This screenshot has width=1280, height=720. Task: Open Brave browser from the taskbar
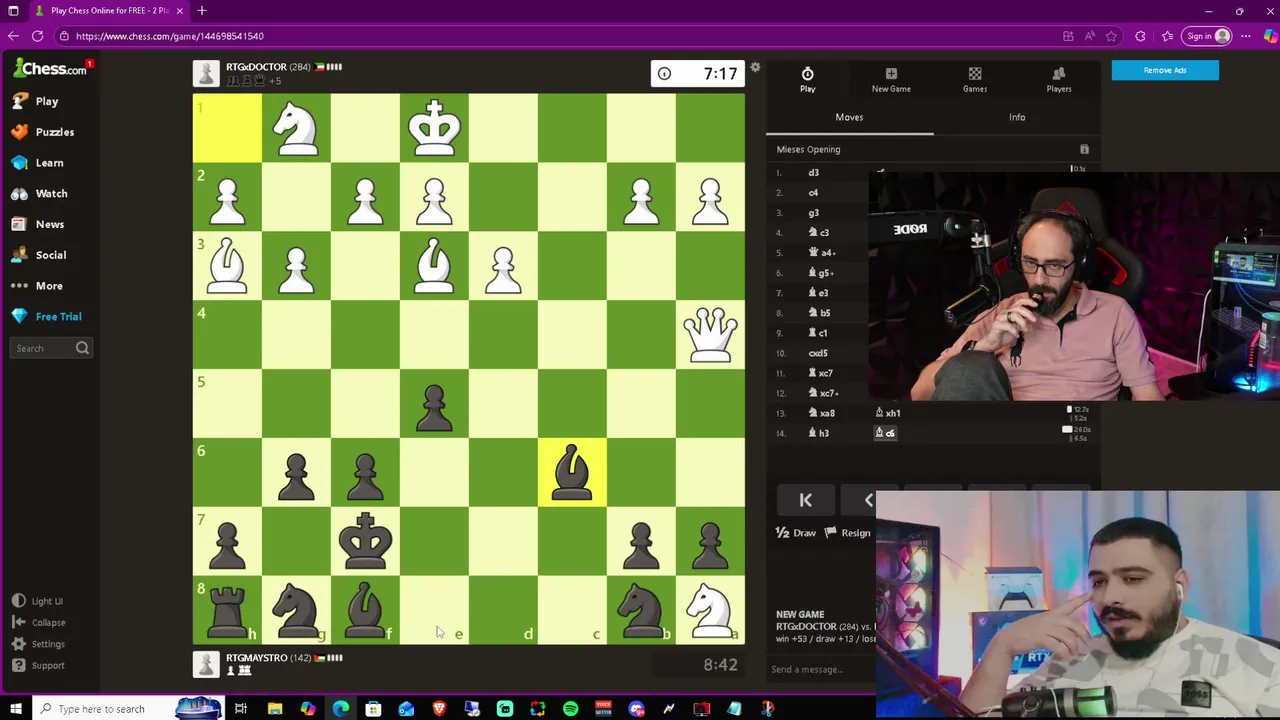click(439, 709)
